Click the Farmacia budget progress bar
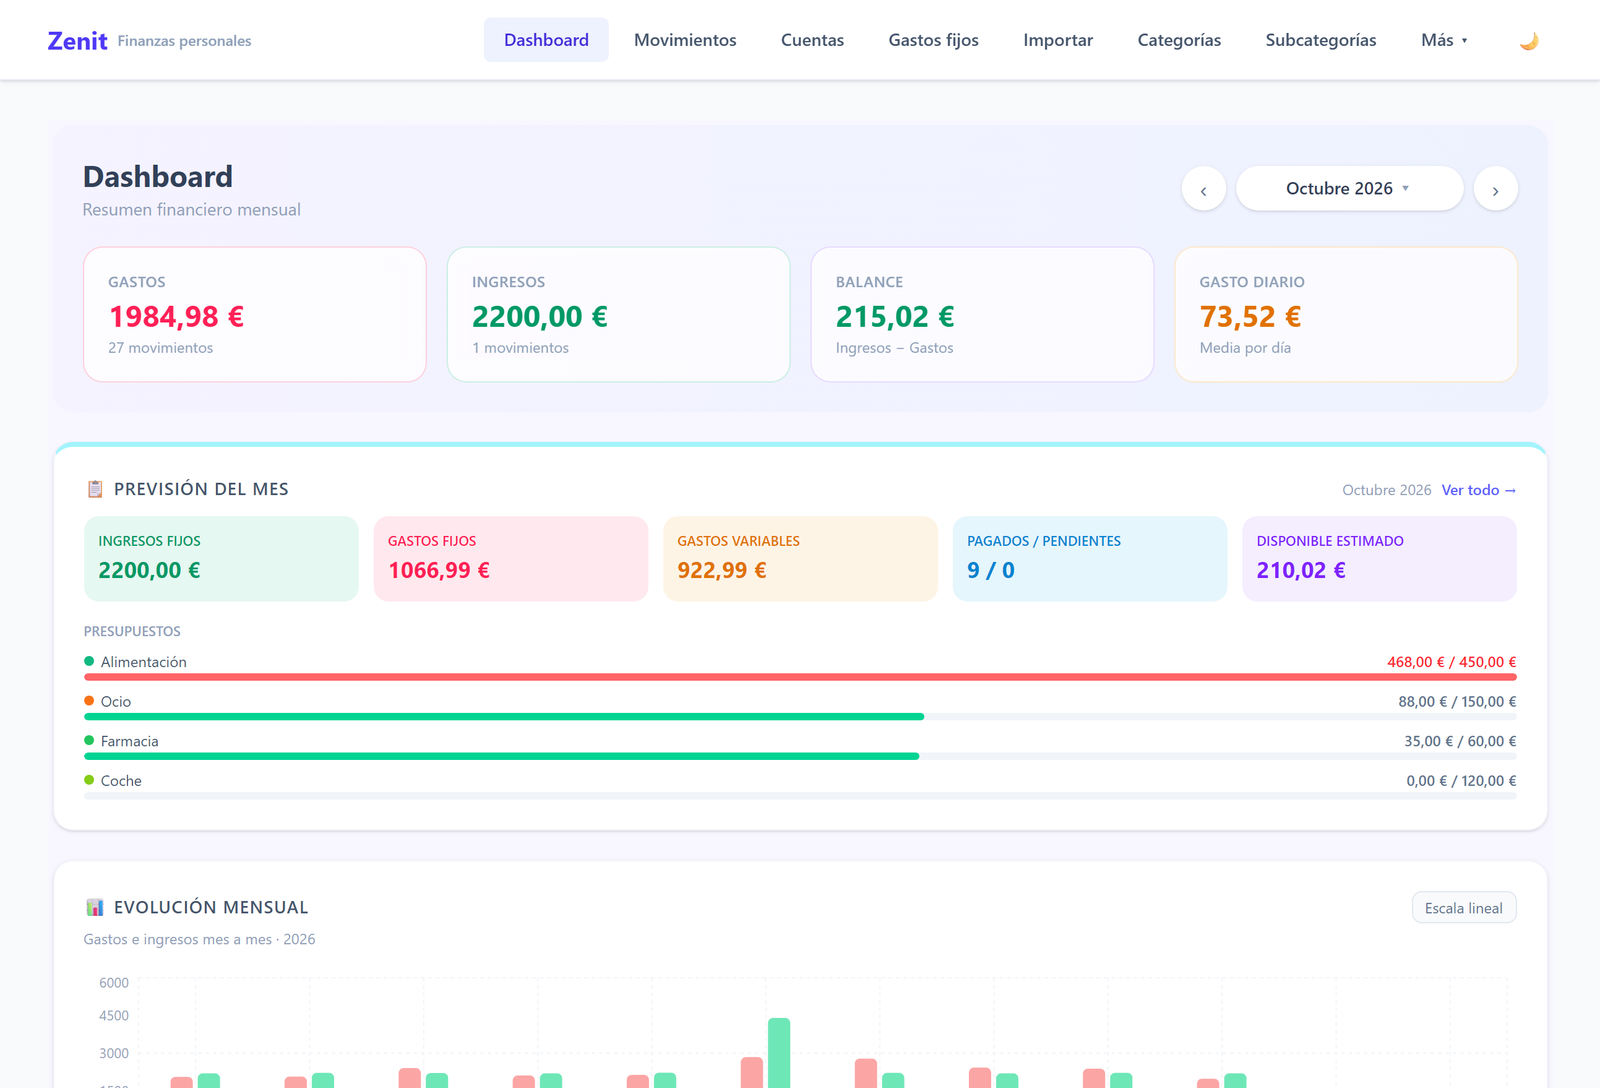 (800, 756)
